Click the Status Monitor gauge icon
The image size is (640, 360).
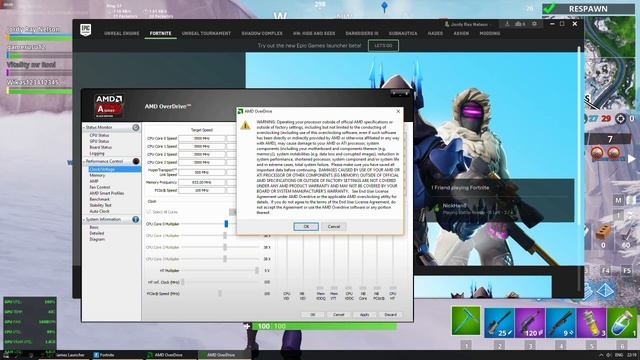(x=136, y=128)
